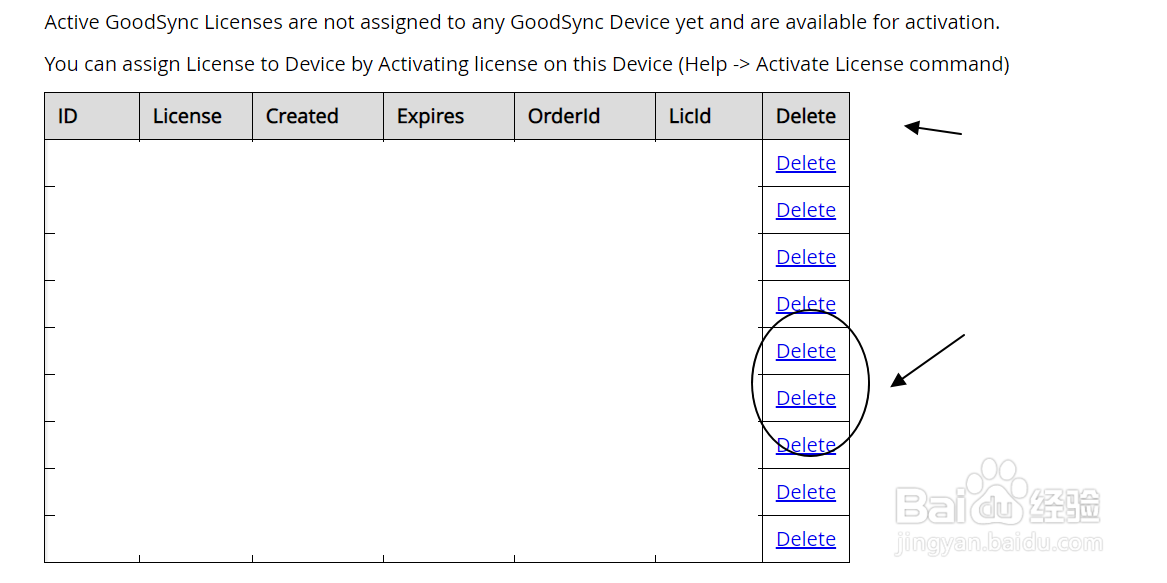Select the Delete link in the third row
Image resolution: width=1167 pixels, height=583 pixels.
point(805,257)
